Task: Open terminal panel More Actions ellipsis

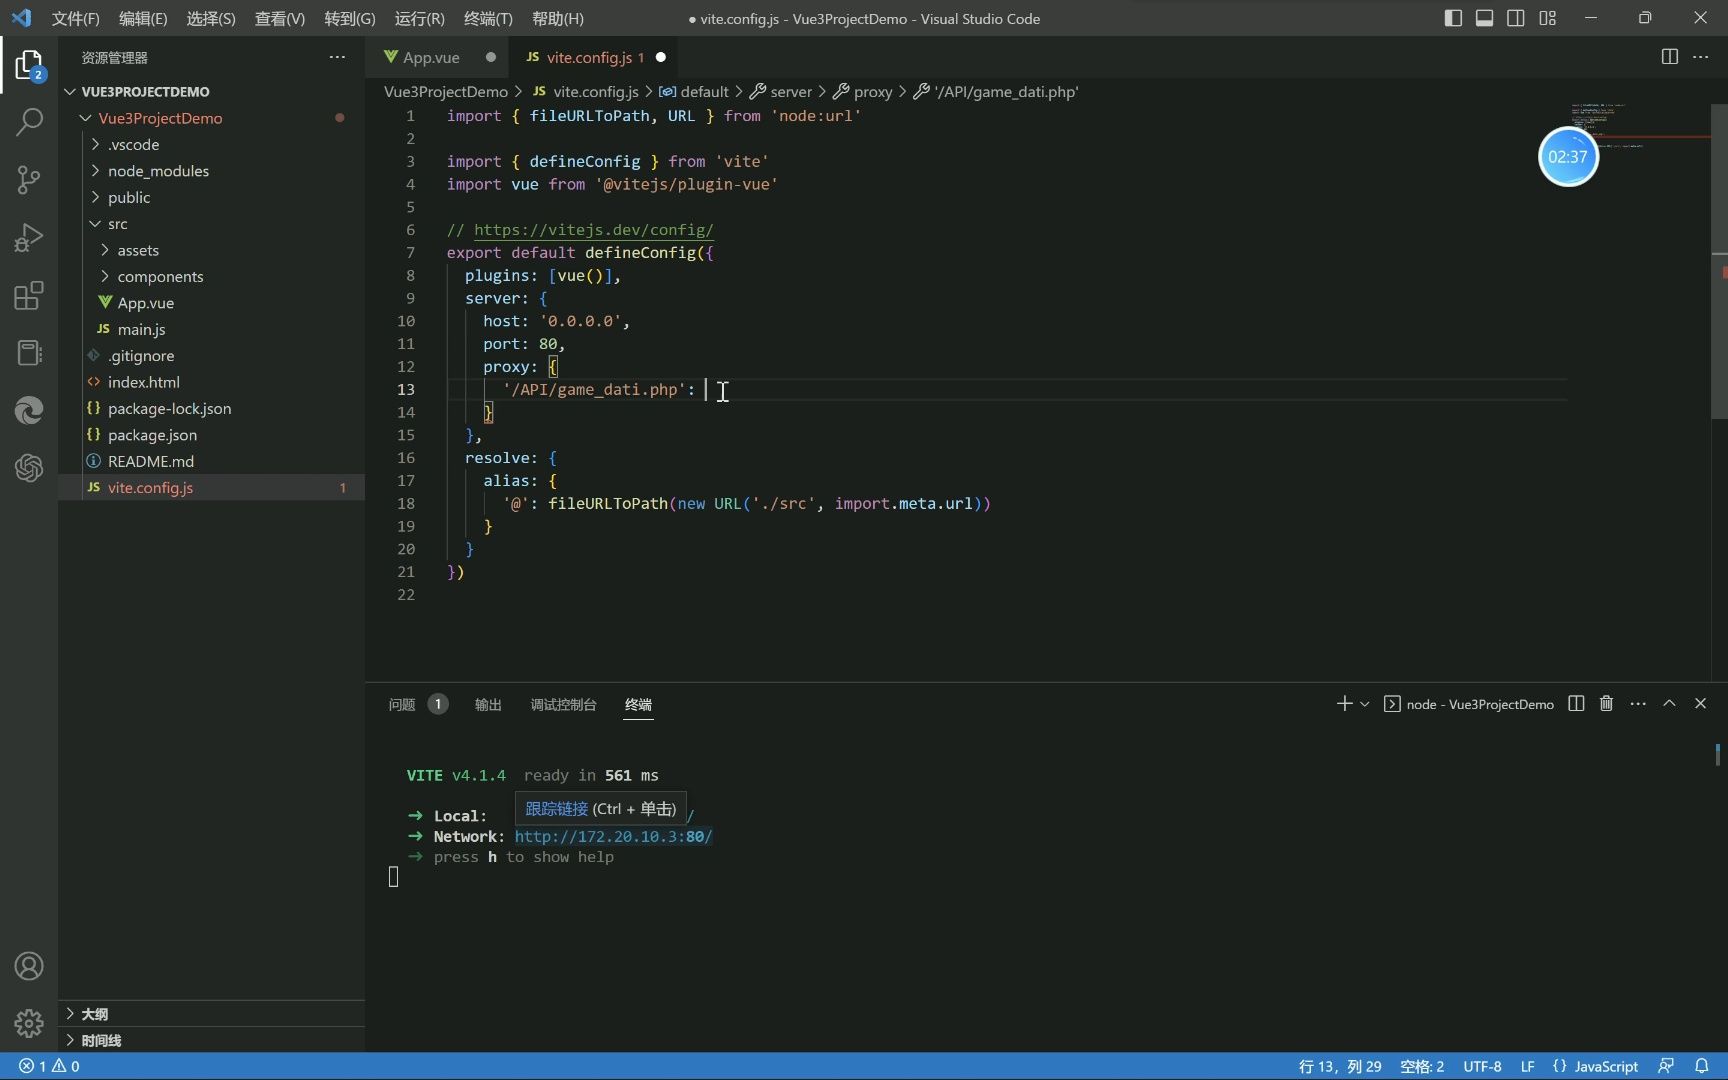Action: [1638, 703]
